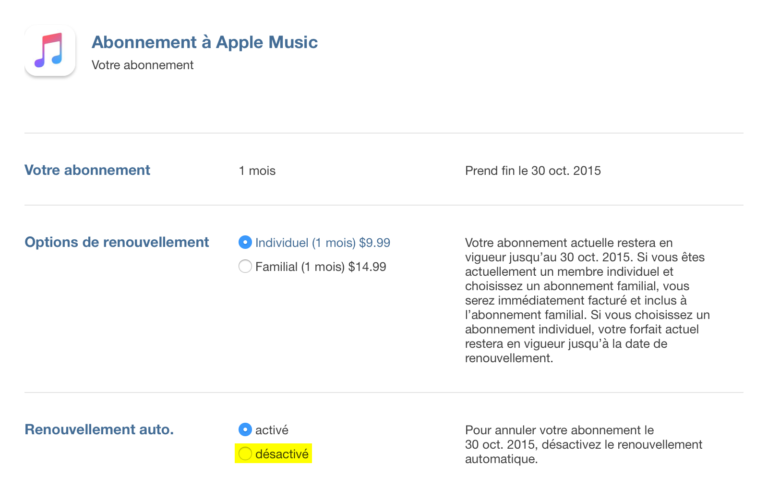
Task: Select the Familial plan radio button
Action: click(x=245, y=267)
